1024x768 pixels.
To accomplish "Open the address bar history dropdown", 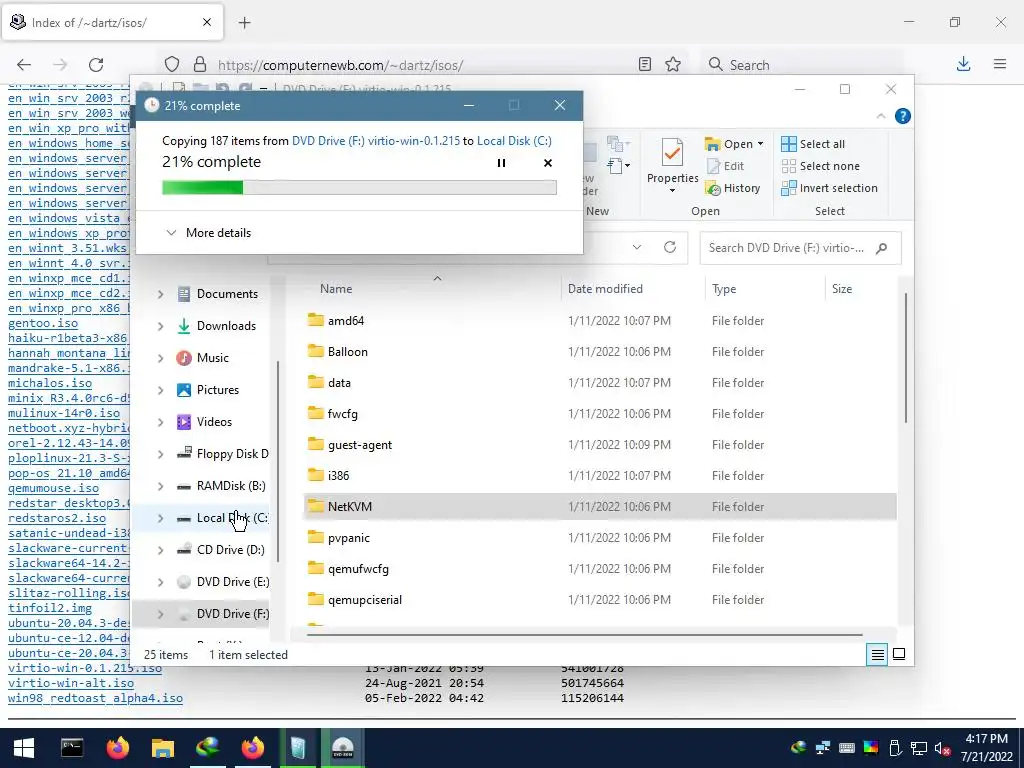I will [637, 248].
